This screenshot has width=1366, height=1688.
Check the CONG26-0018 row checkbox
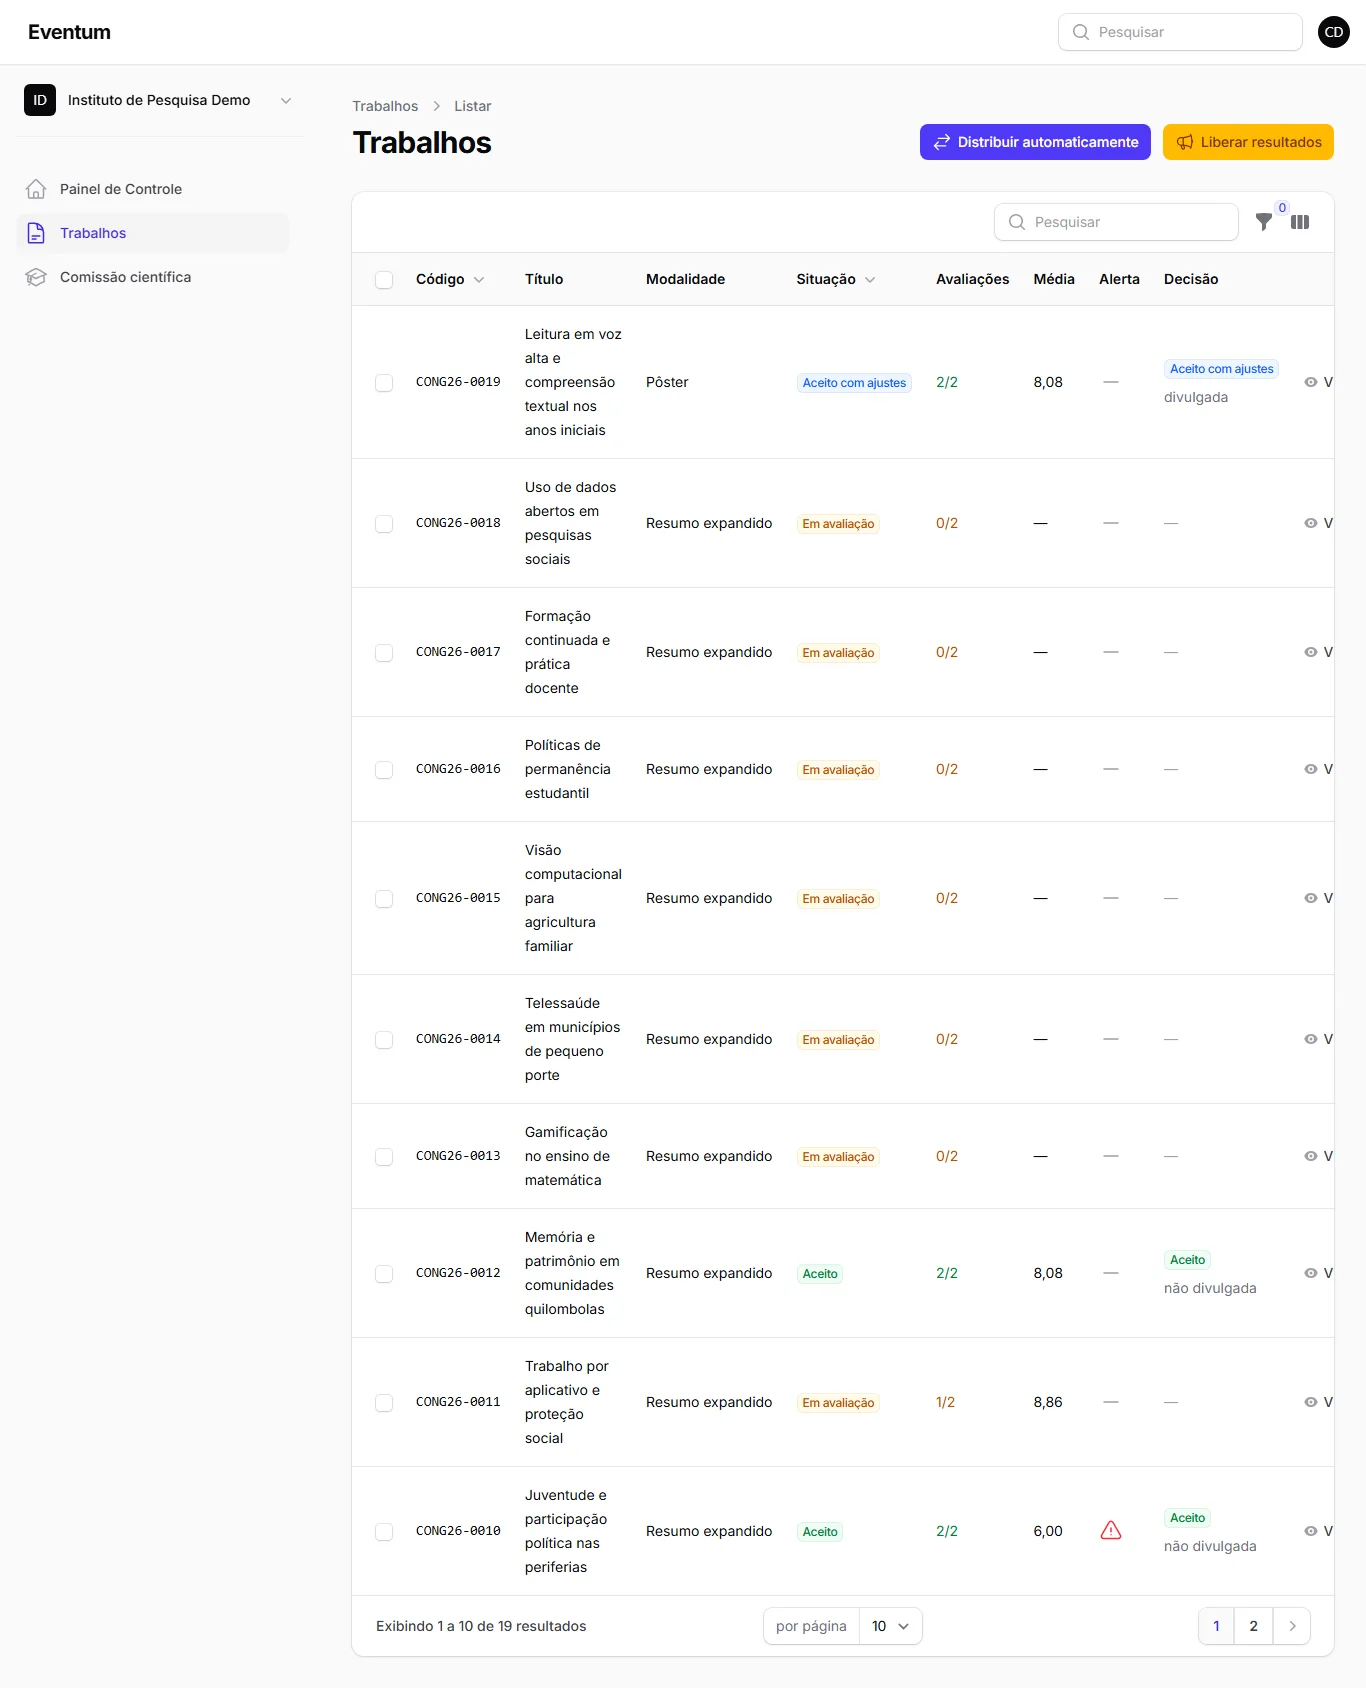[384, 524]
